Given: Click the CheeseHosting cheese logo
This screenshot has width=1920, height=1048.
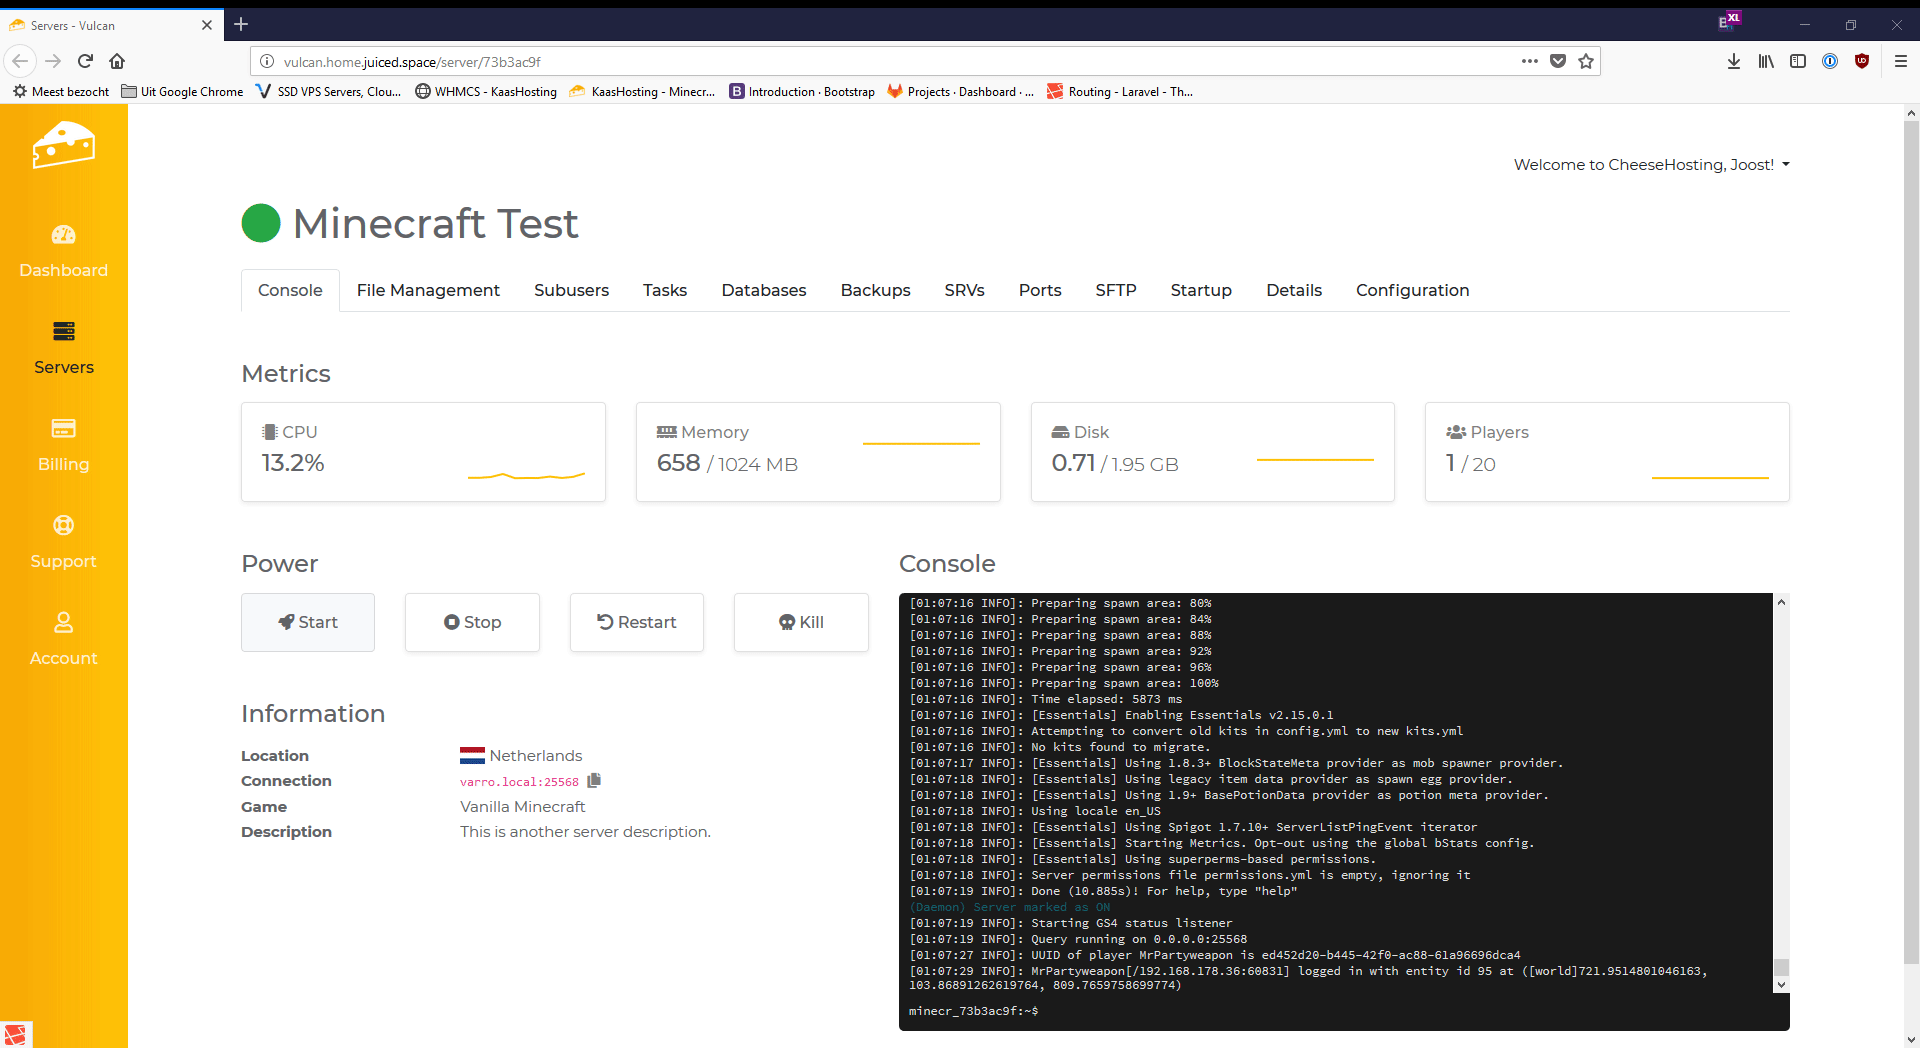Looking at the screenshot, I should click(63, 146).
